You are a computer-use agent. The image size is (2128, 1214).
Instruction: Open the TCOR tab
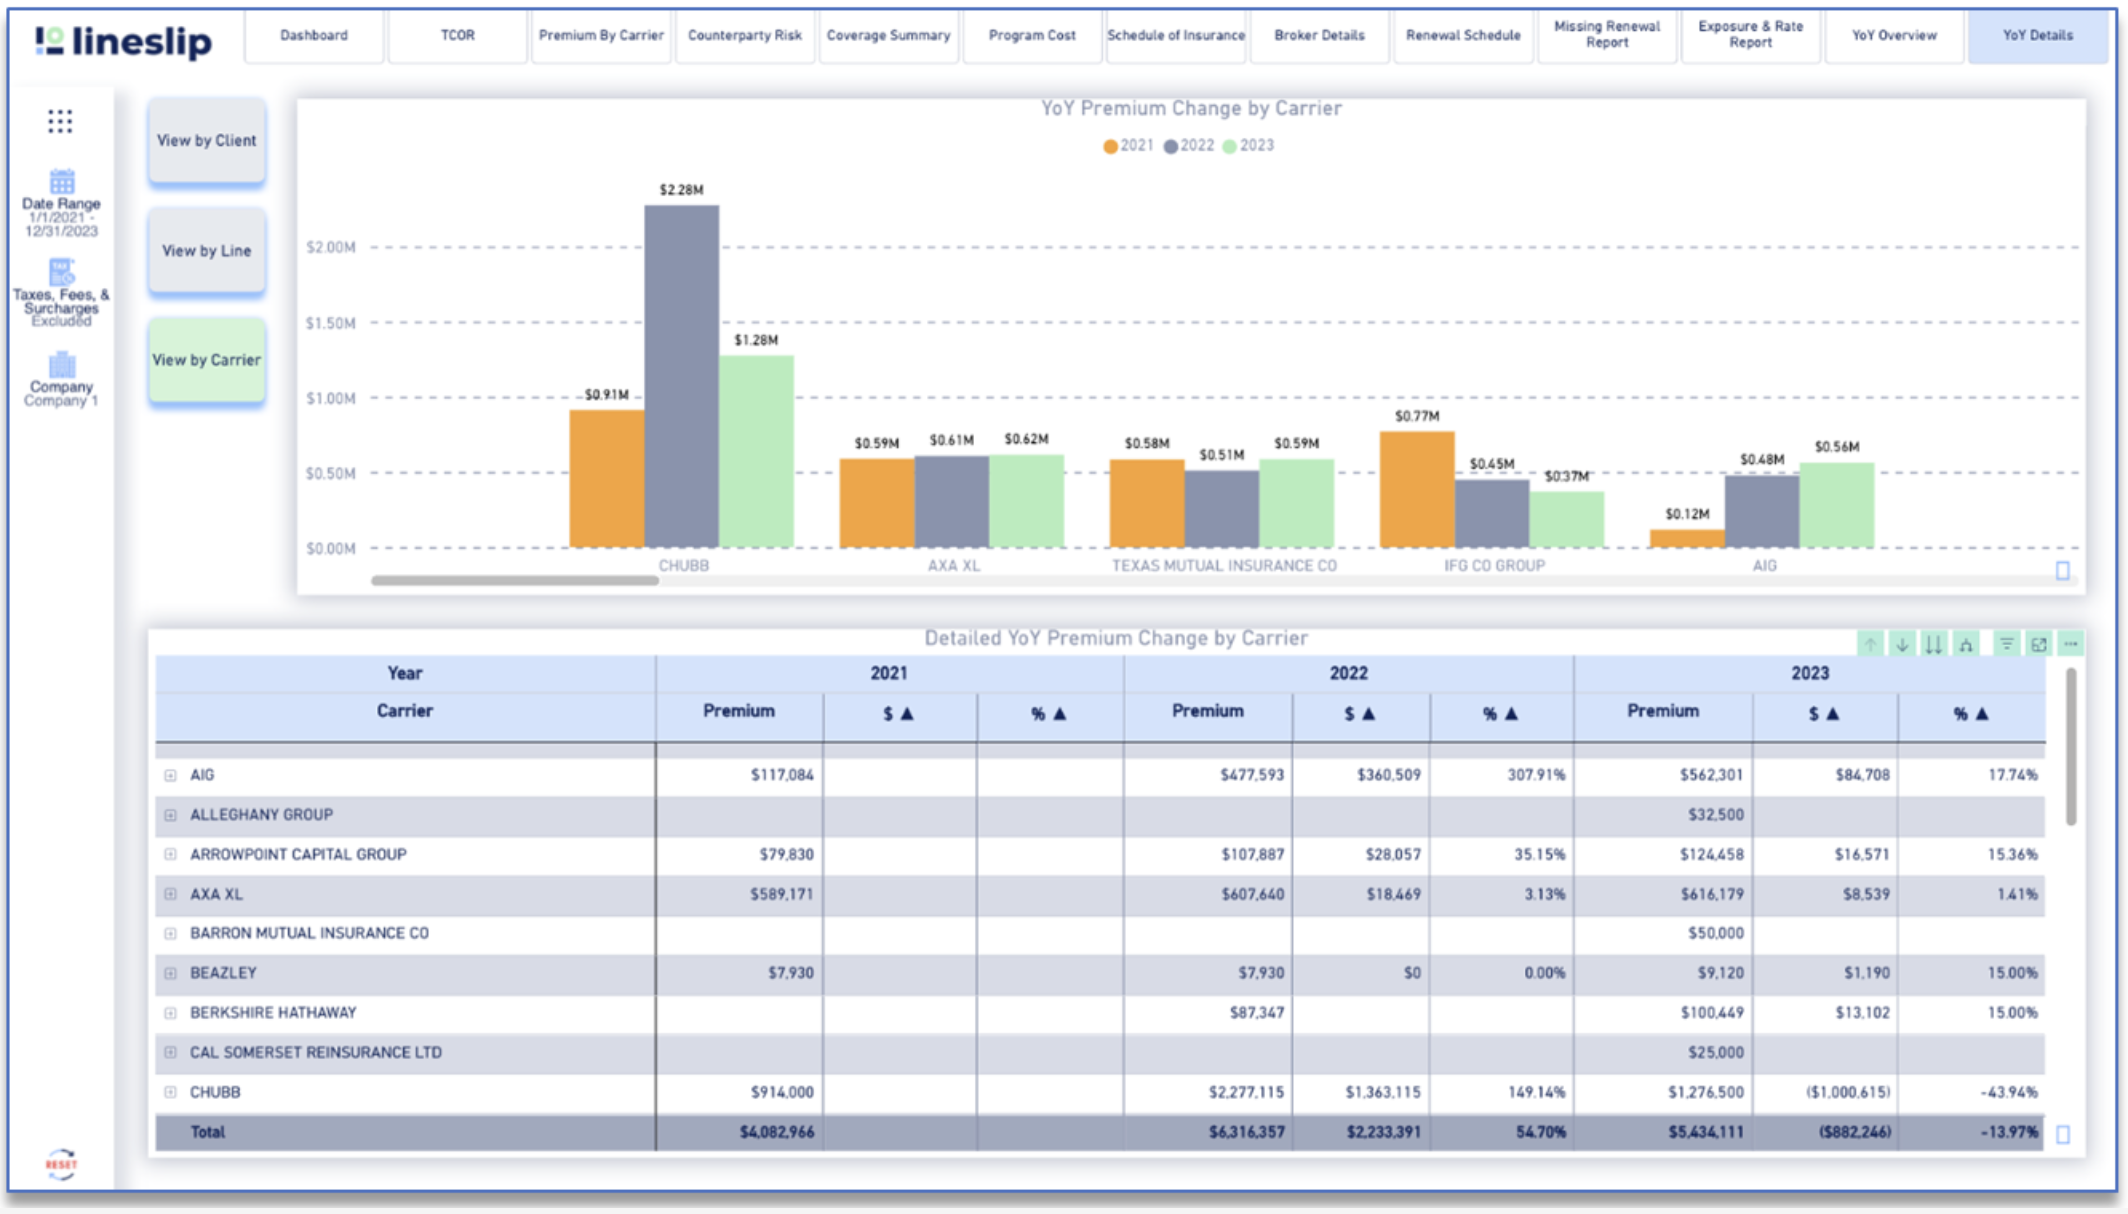458,35
